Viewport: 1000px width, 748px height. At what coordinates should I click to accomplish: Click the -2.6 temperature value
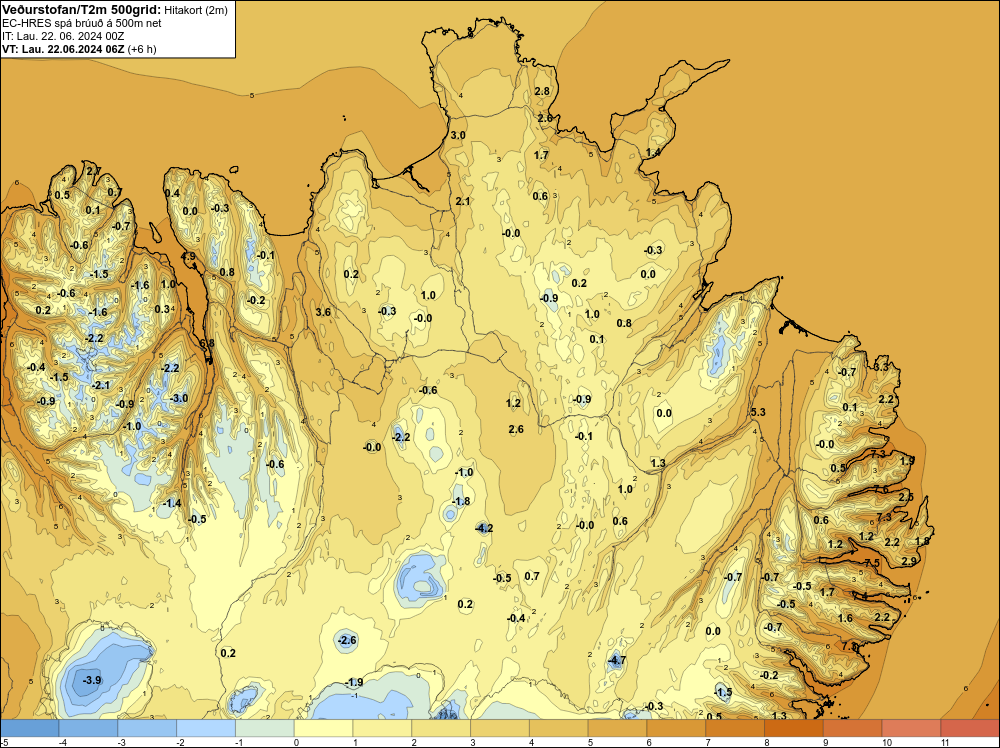point(346,640)
